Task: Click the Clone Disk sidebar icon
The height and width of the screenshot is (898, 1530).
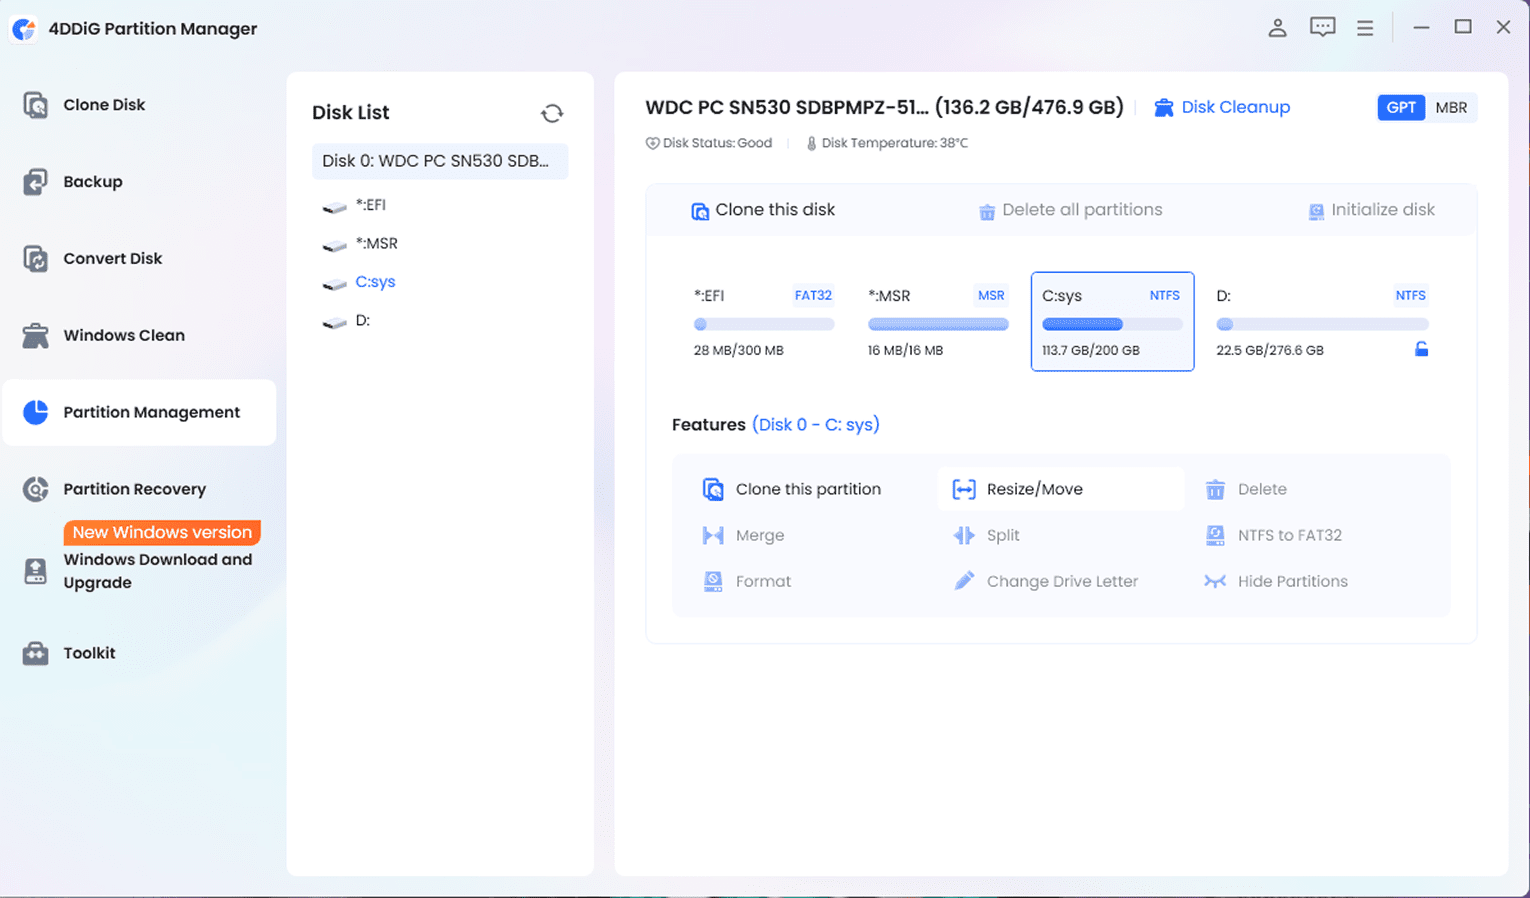Action: pos(35,105)
